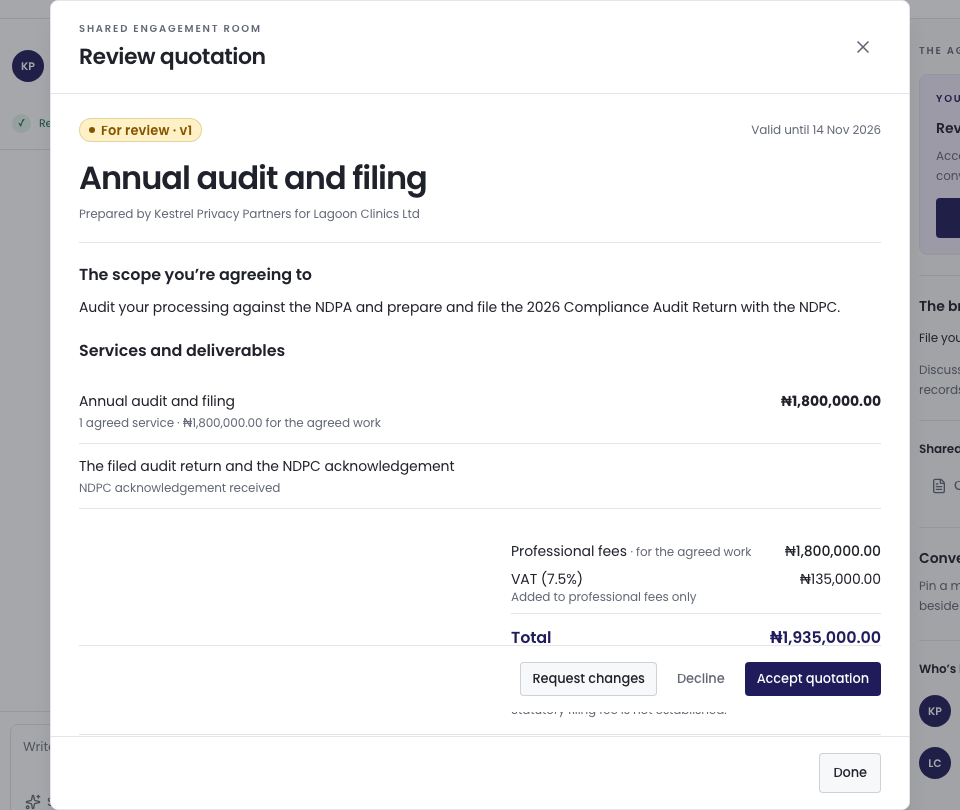Click the For review v1 badge
Screen dimensions: 960x810
point(140,130)
